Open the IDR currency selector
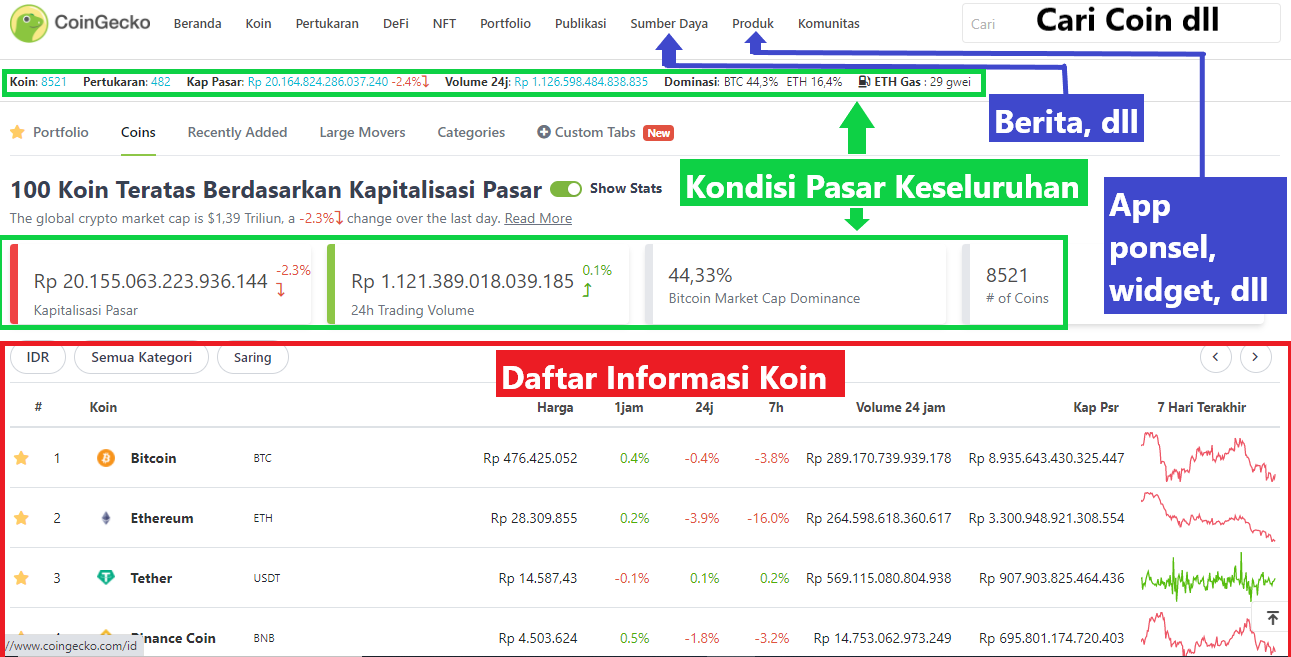 [38, 357]
